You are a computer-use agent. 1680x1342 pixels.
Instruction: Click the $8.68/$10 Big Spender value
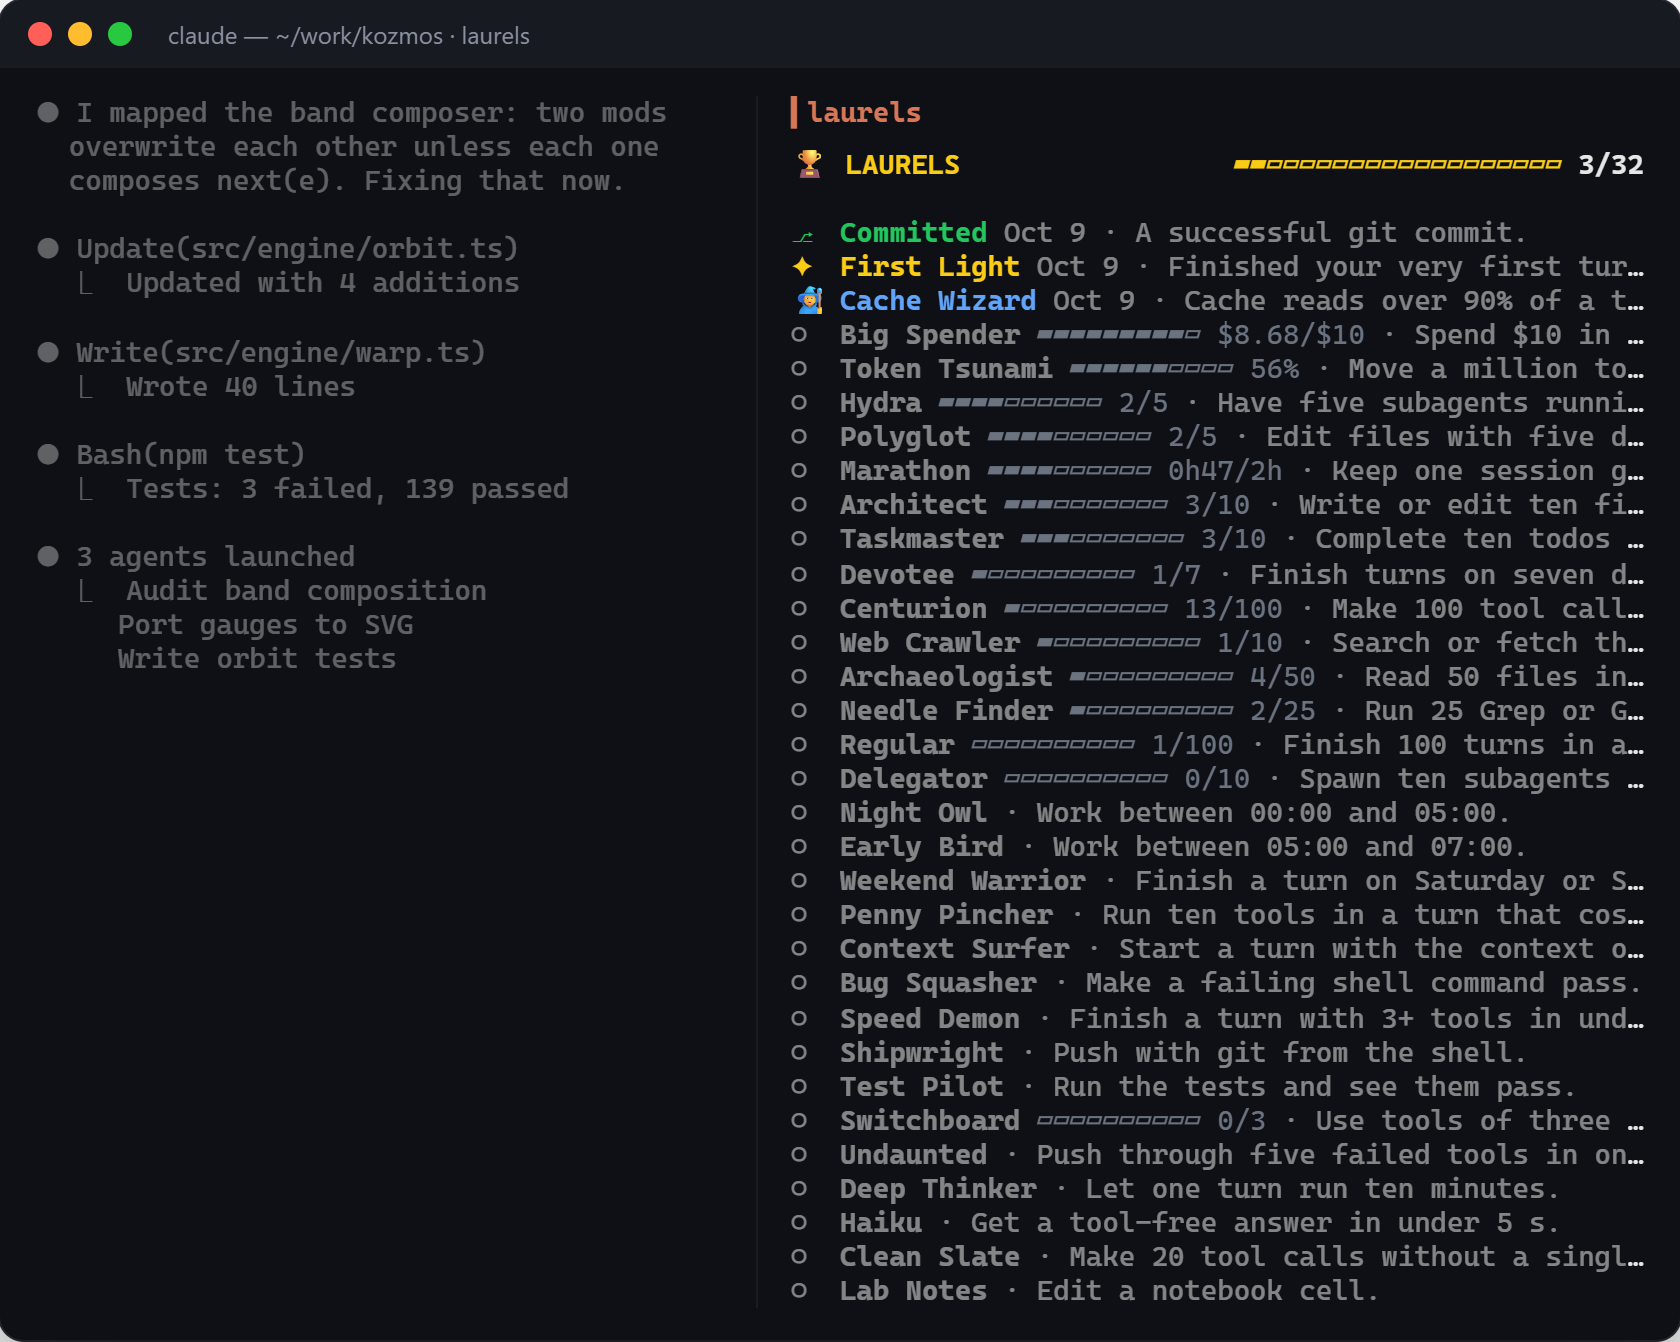click(x=1290, y=334)
